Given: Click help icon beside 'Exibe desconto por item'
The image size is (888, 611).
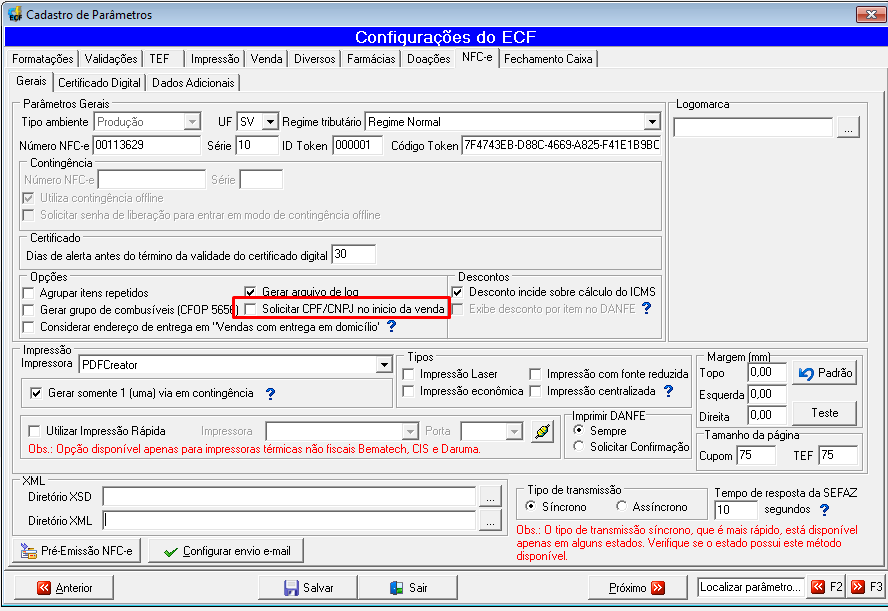Looking at the screenshot, I should (x=646, y=309).
